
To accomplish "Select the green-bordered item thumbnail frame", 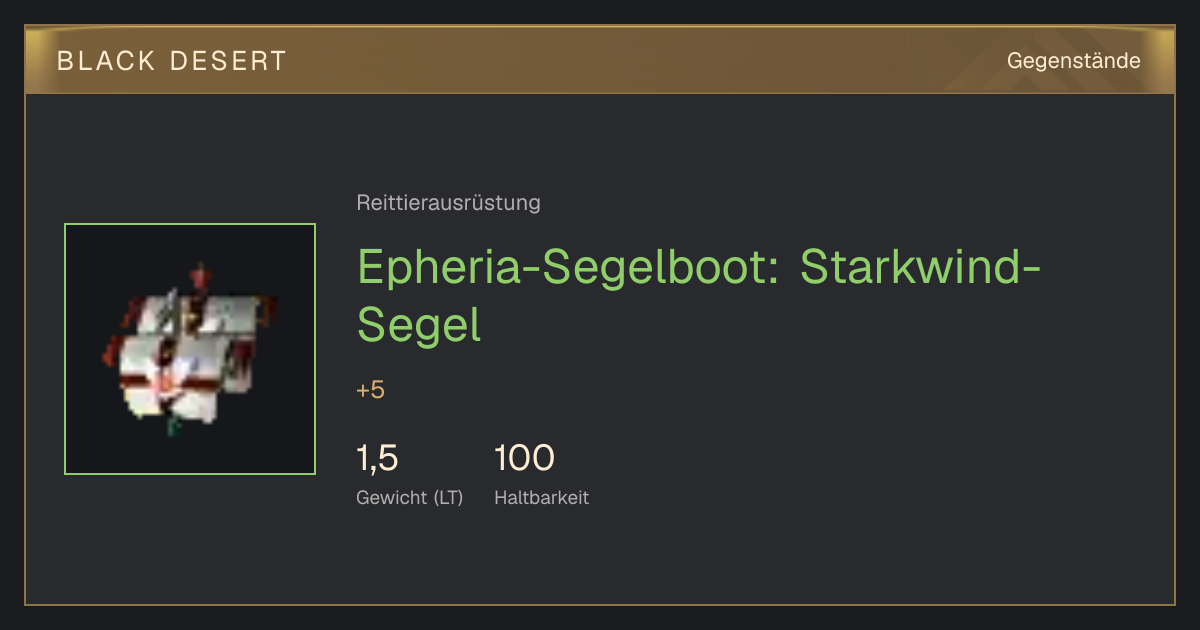I will (x=190, y=349).
